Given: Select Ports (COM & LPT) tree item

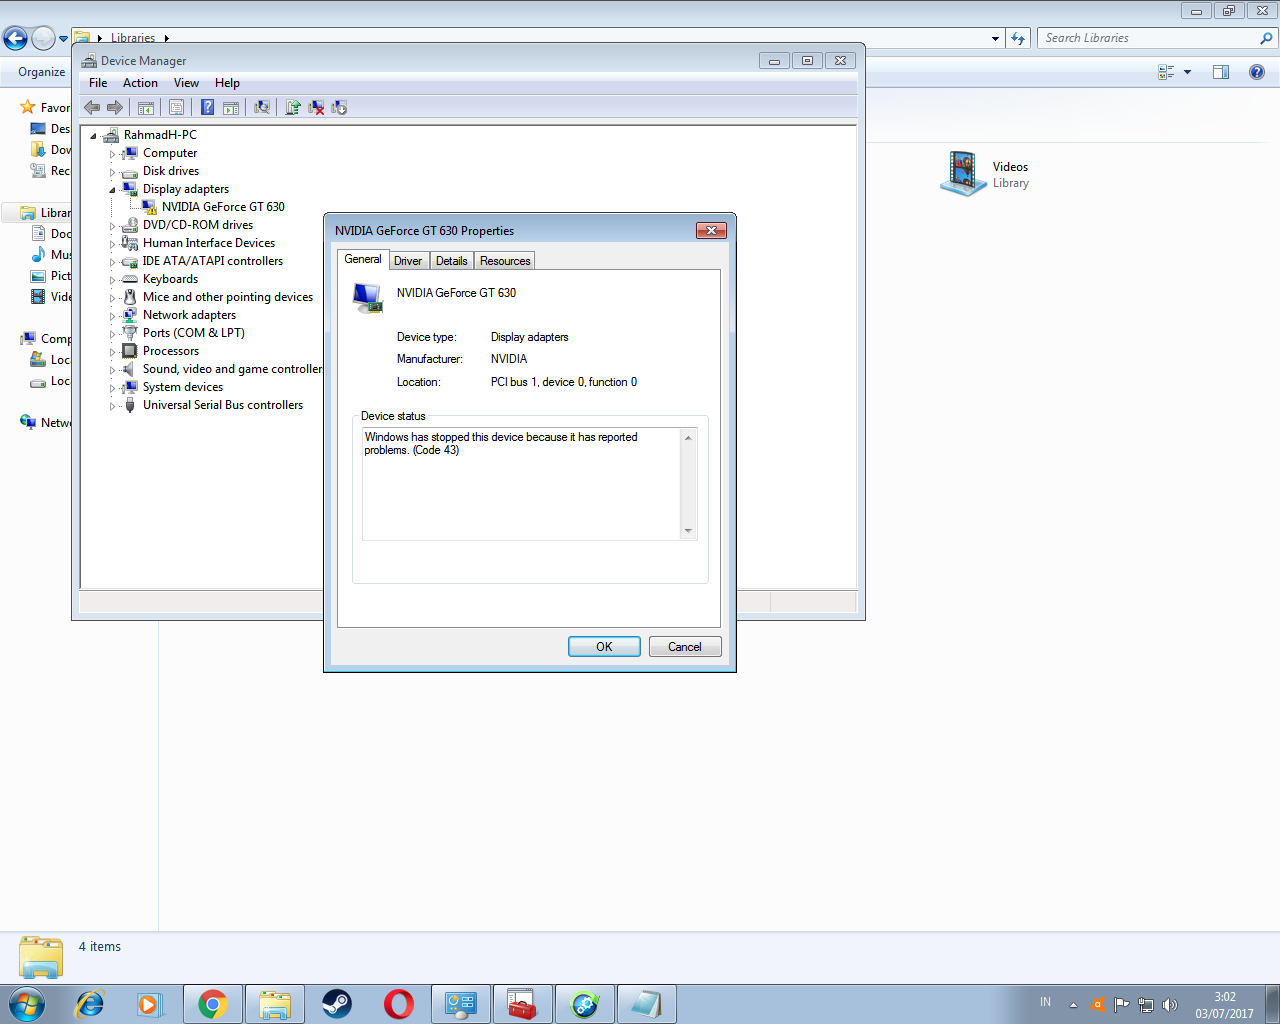Looking at the screenshot, I should point(193,333).
